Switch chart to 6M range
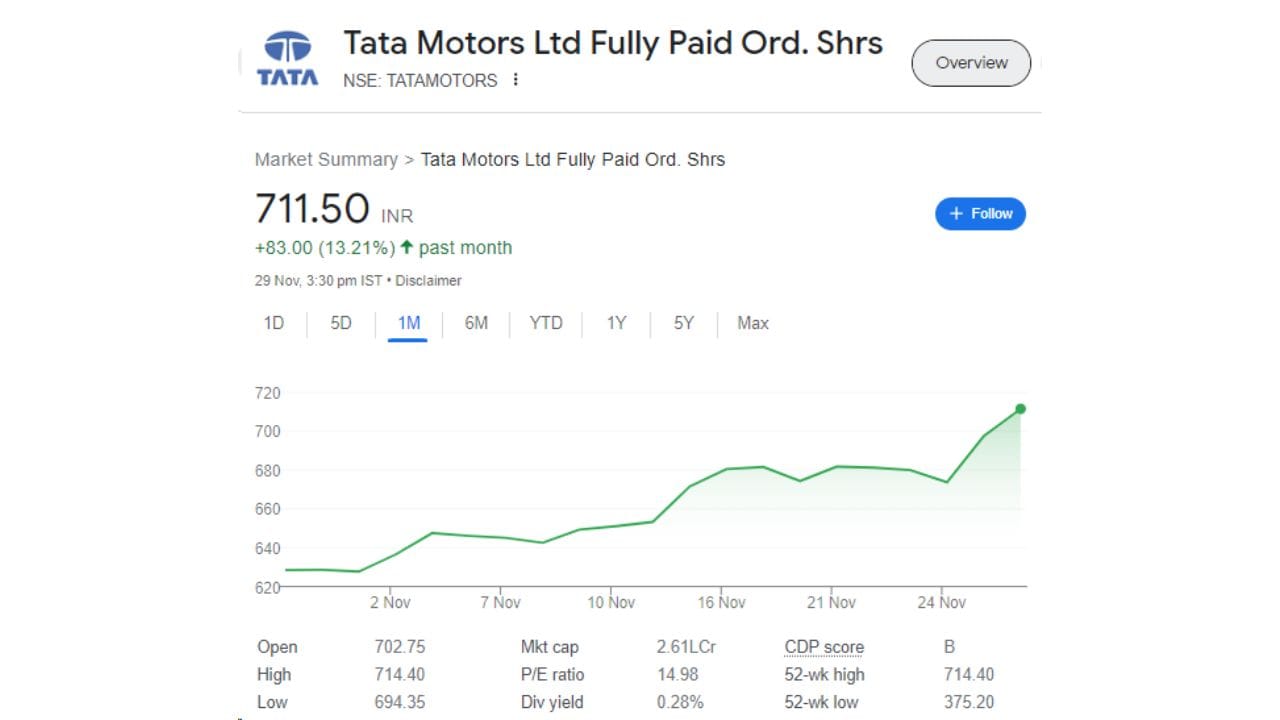This screenshot has height=720, width=1280. (x=476, y=323)
